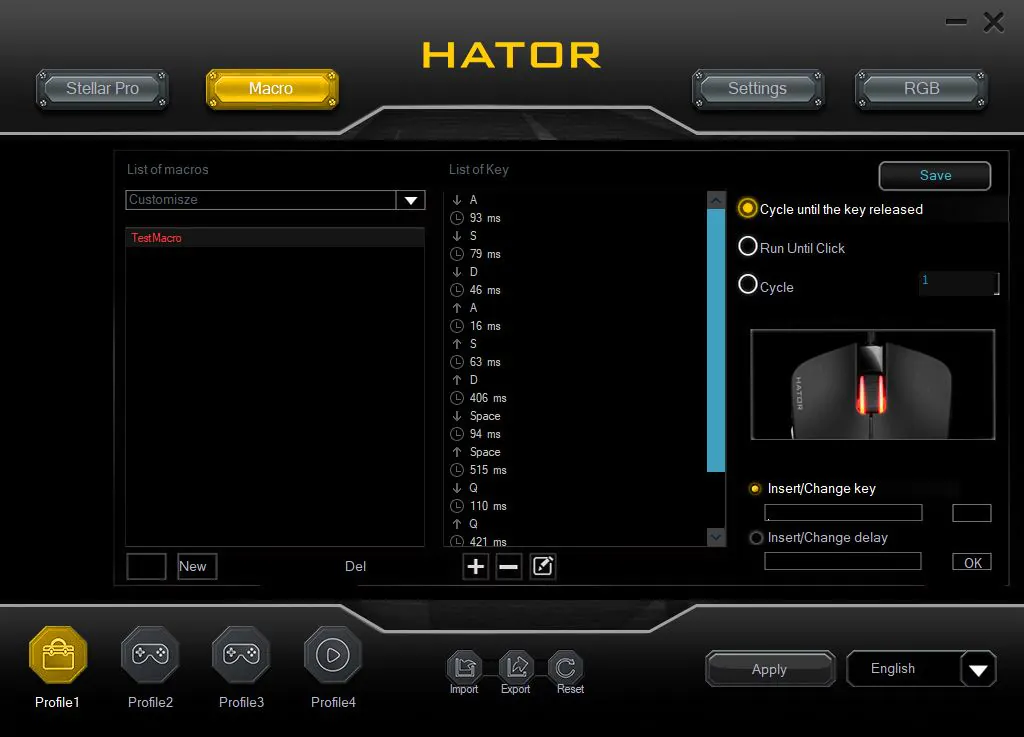Click the OK button

(x=972, y=562)
